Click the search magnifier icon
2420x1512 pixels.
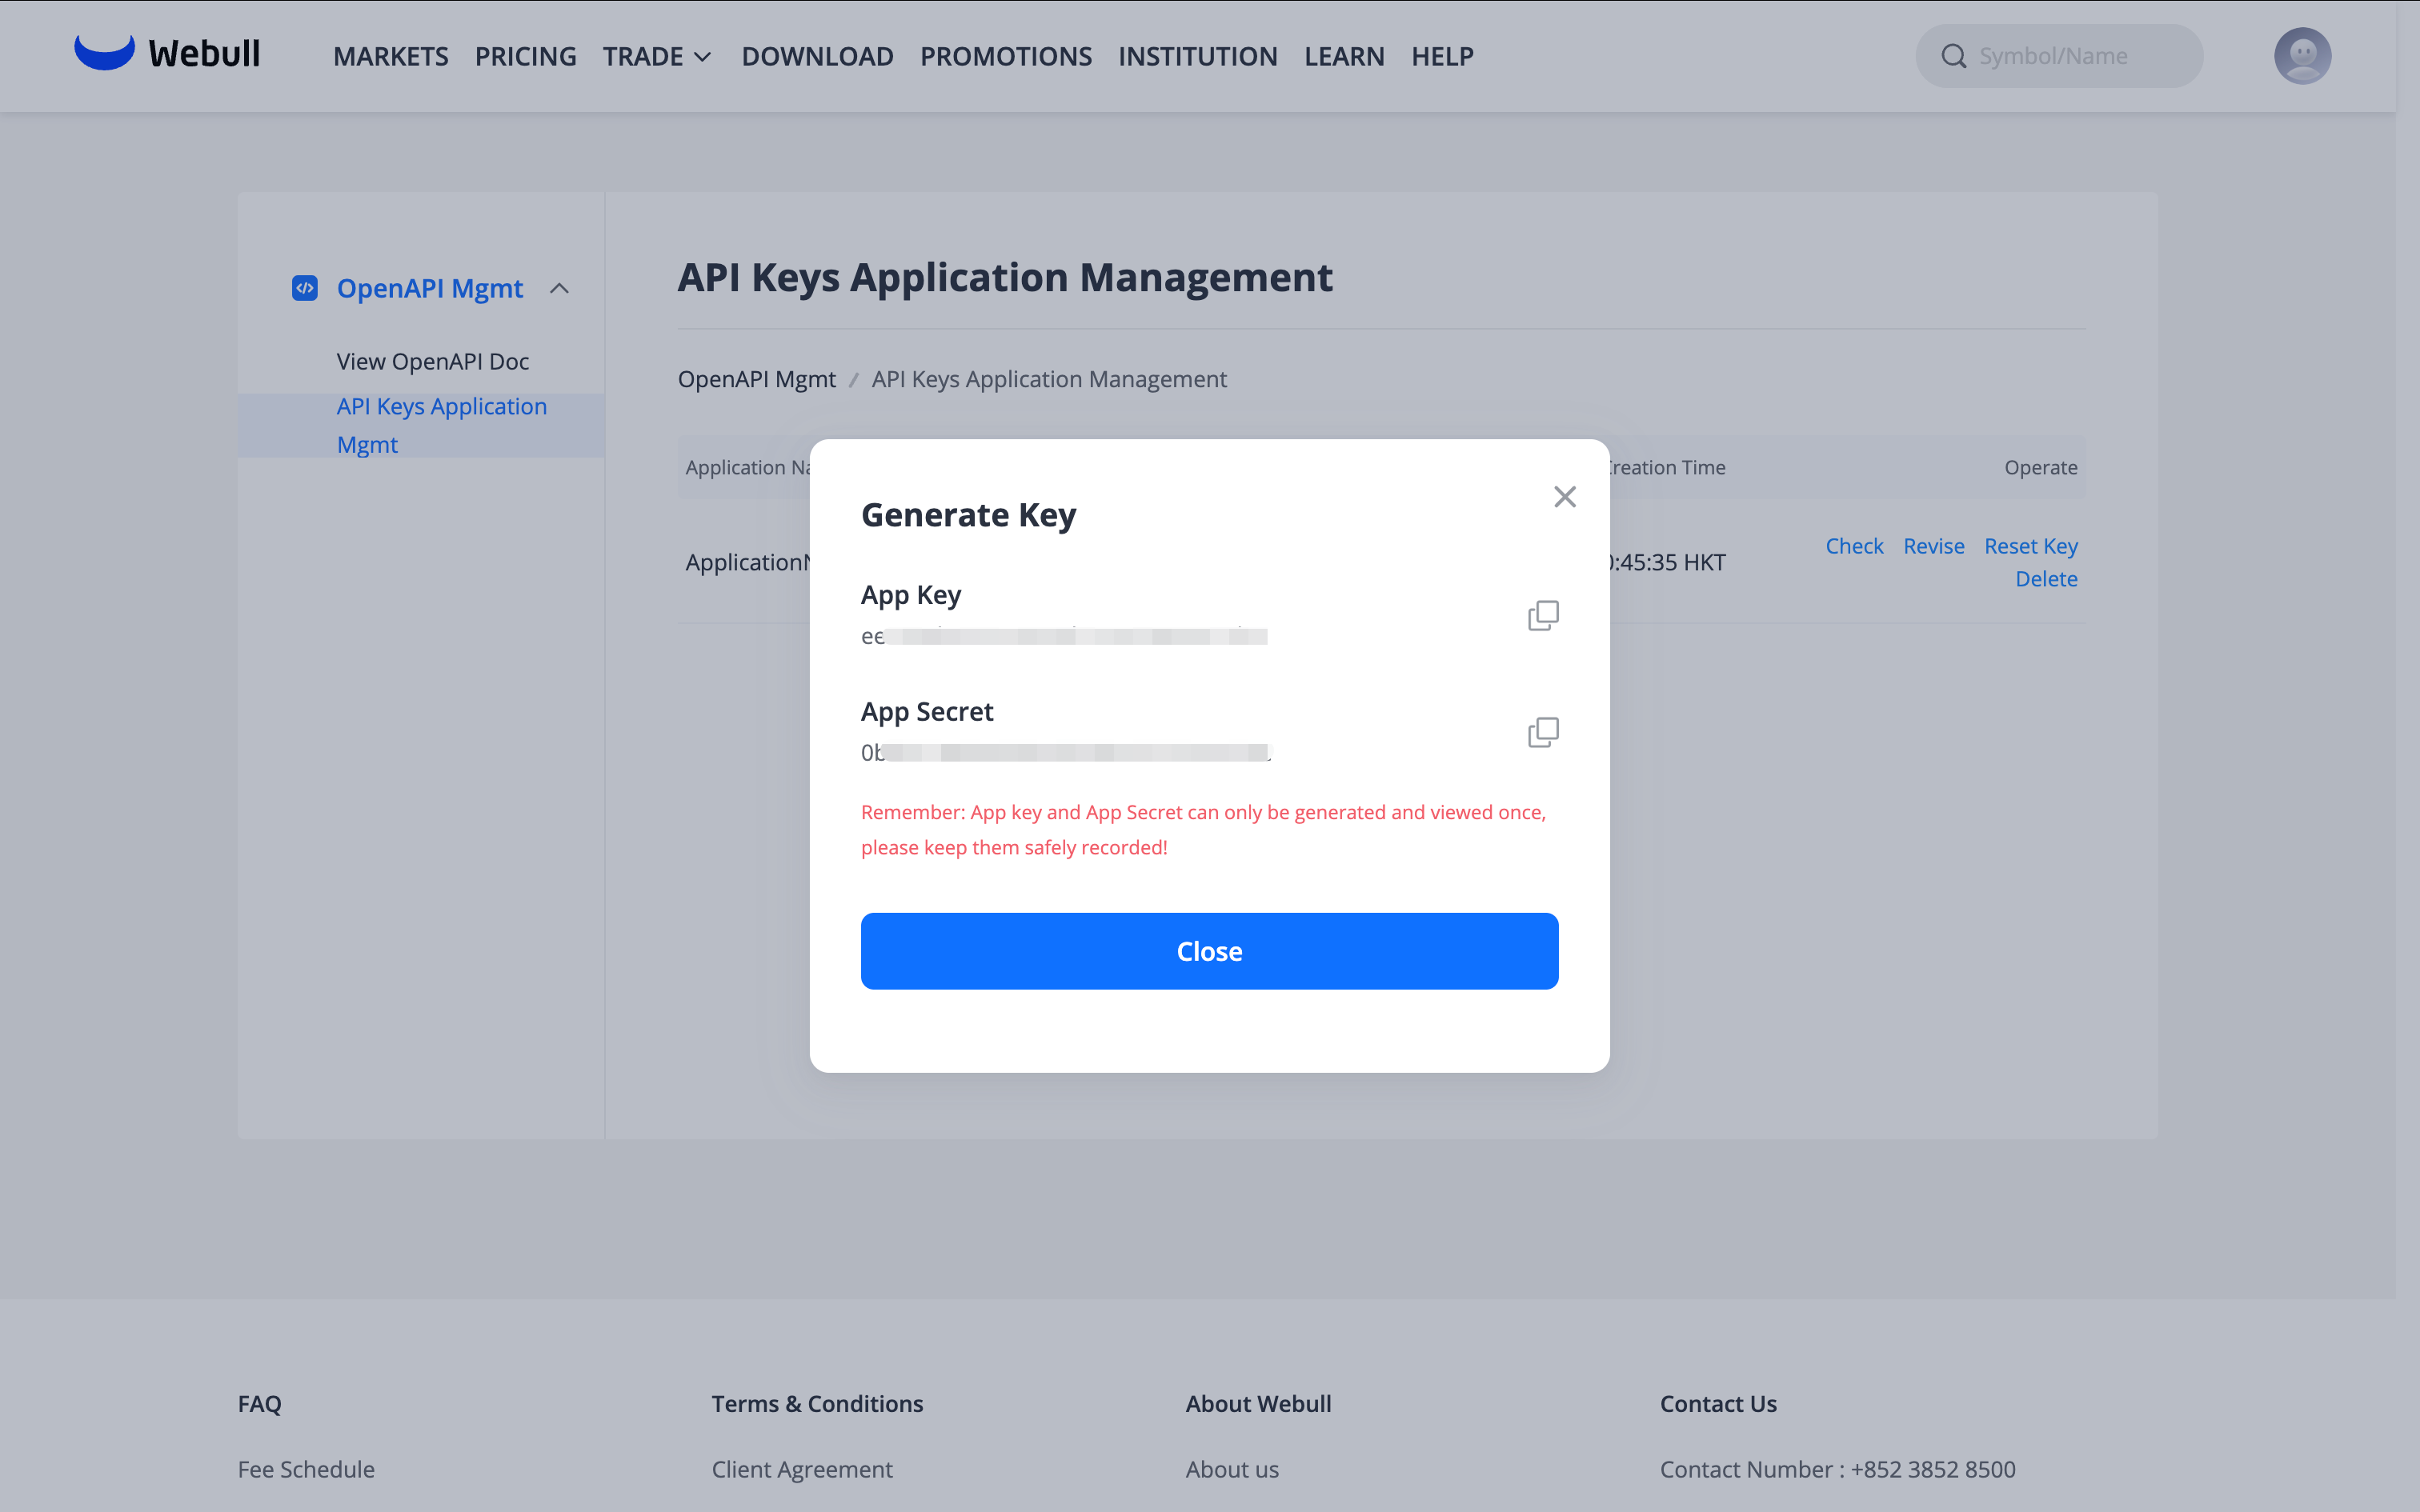(x=1953, y=56)
